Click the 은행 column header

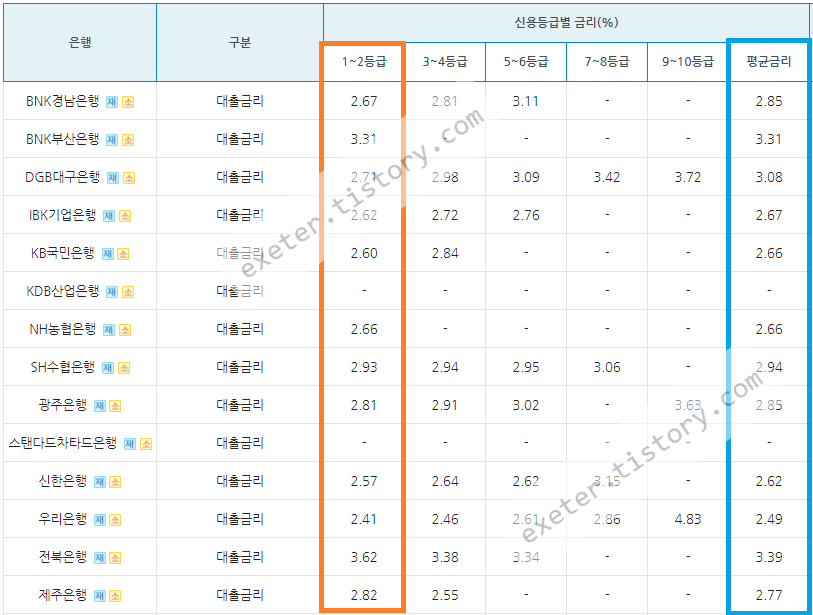click(80, 42)
